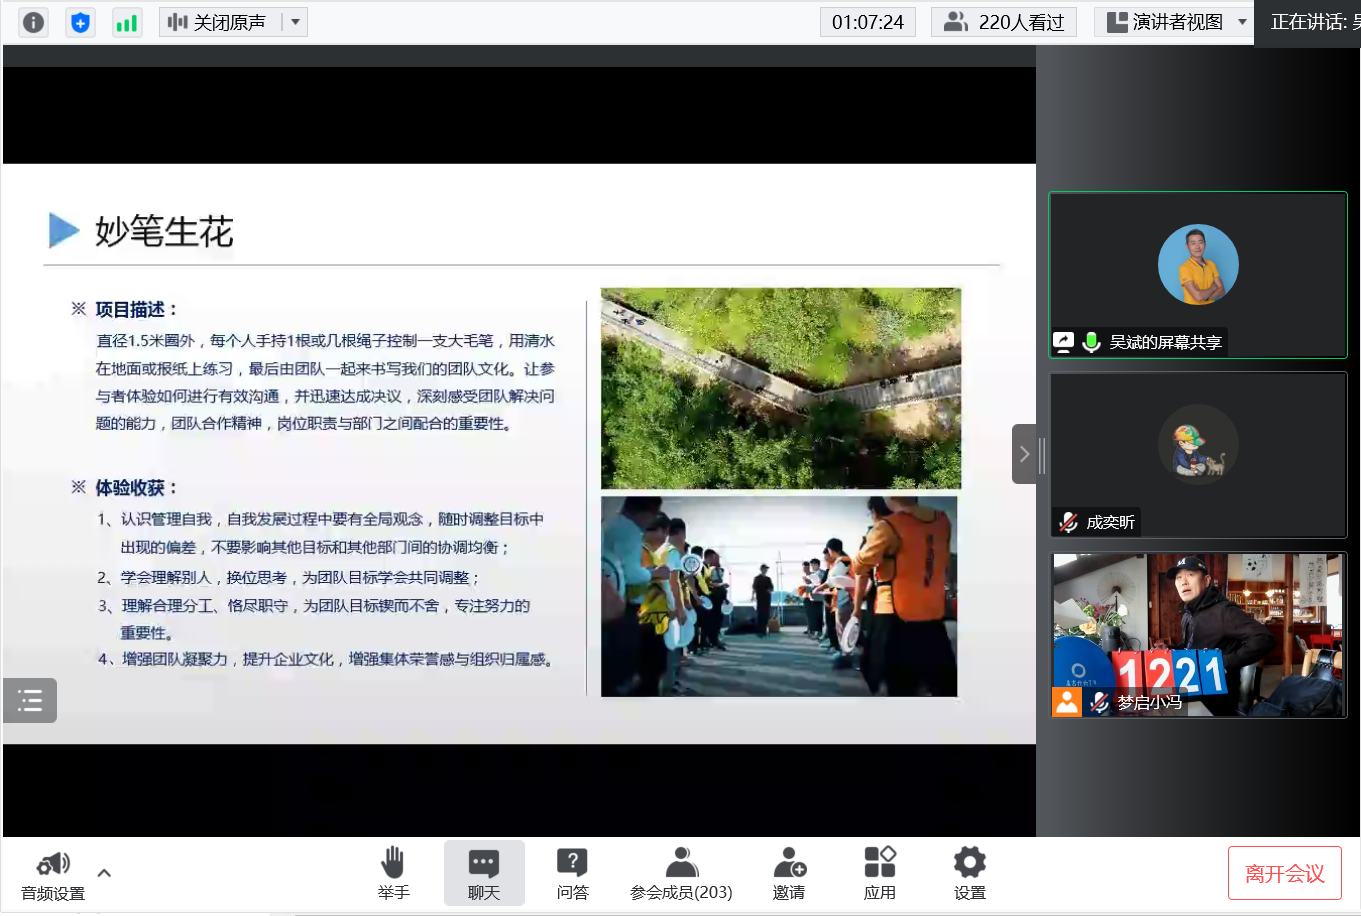Open 音频设置 audio settings
The width and height of the screenshot is (1361, 916).
click(53, 874)
